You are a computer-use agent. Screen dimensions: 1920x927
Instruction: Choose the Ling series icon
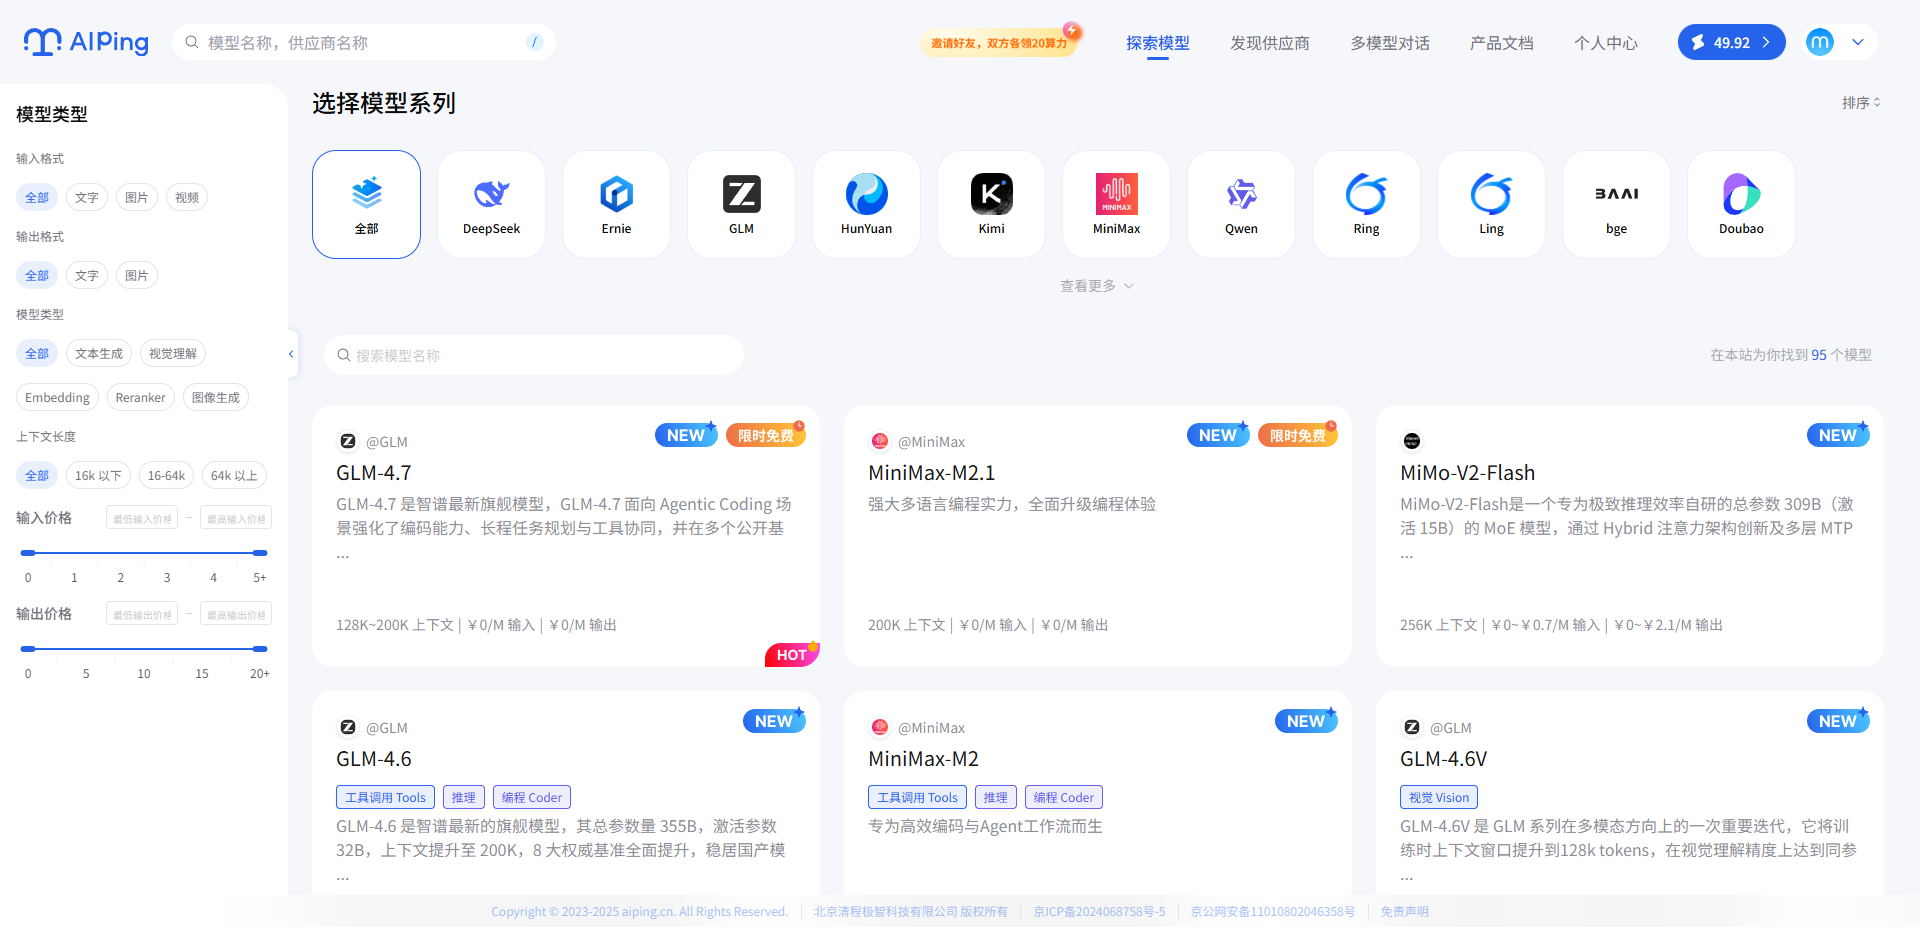pyautogui.click(x=1491, y=193)
